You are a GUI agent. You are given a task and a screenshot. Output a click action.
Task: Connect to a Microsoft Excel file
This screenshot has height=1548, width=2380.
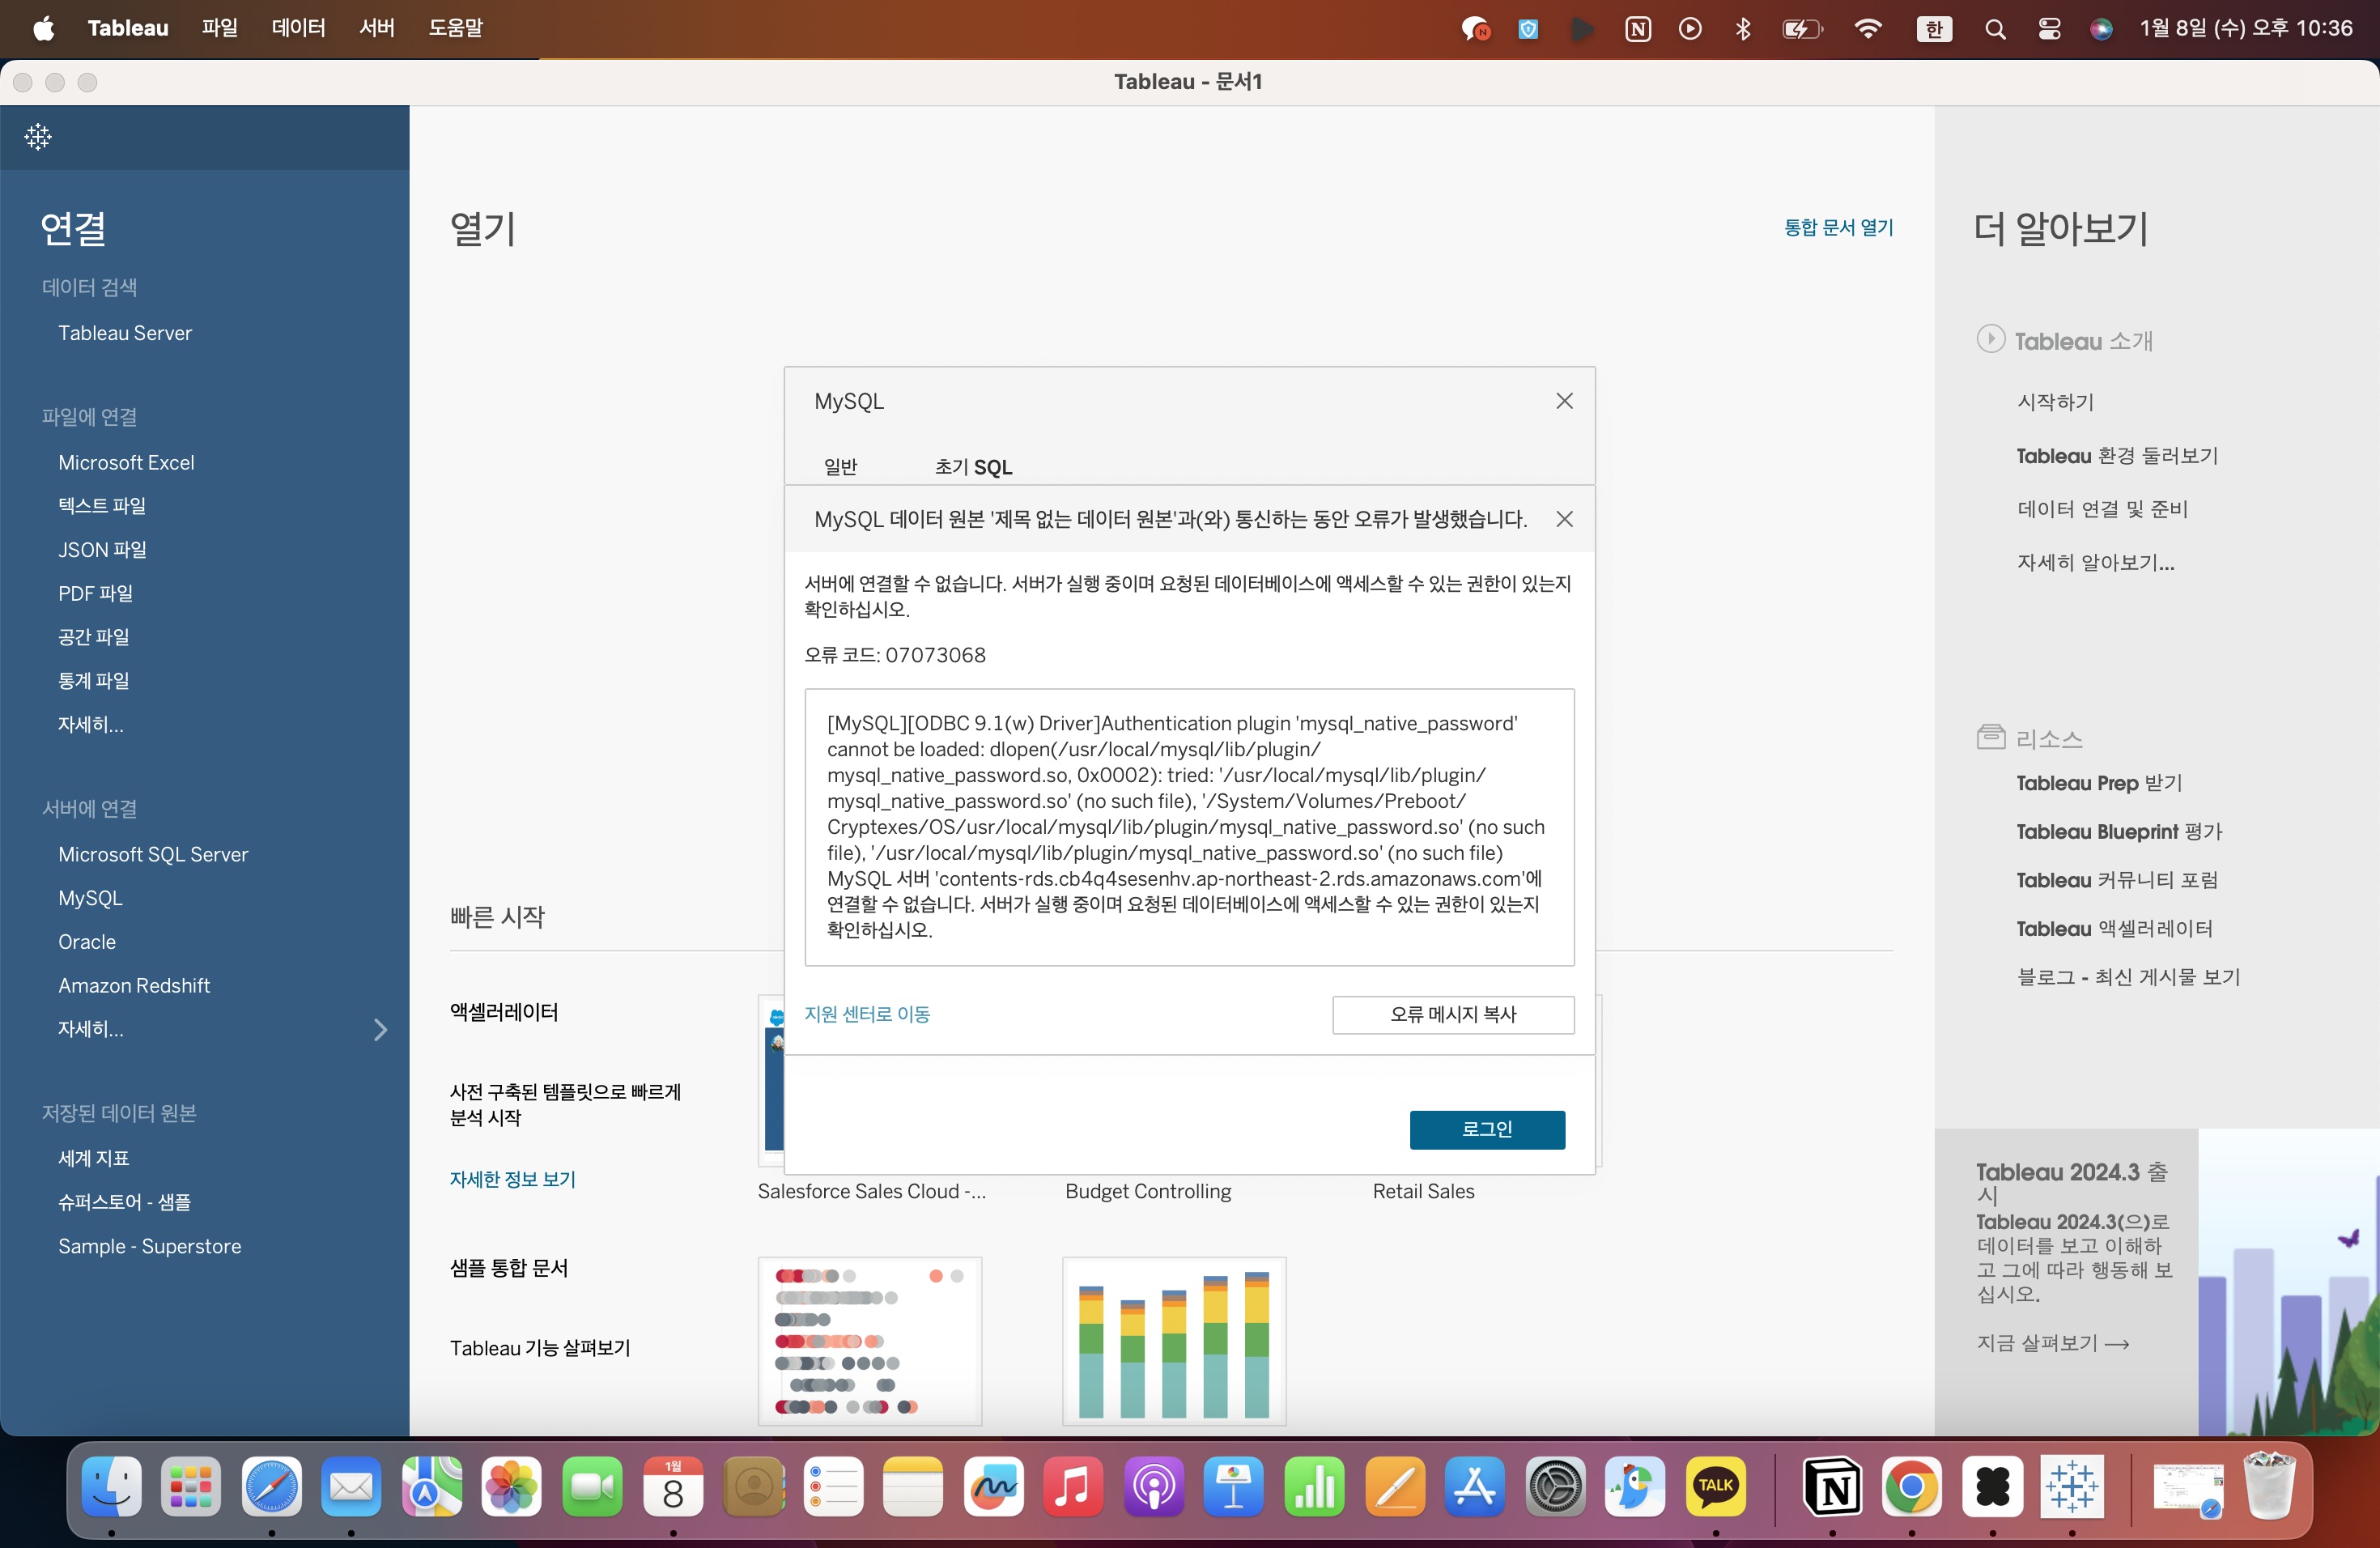coord(126,462)
